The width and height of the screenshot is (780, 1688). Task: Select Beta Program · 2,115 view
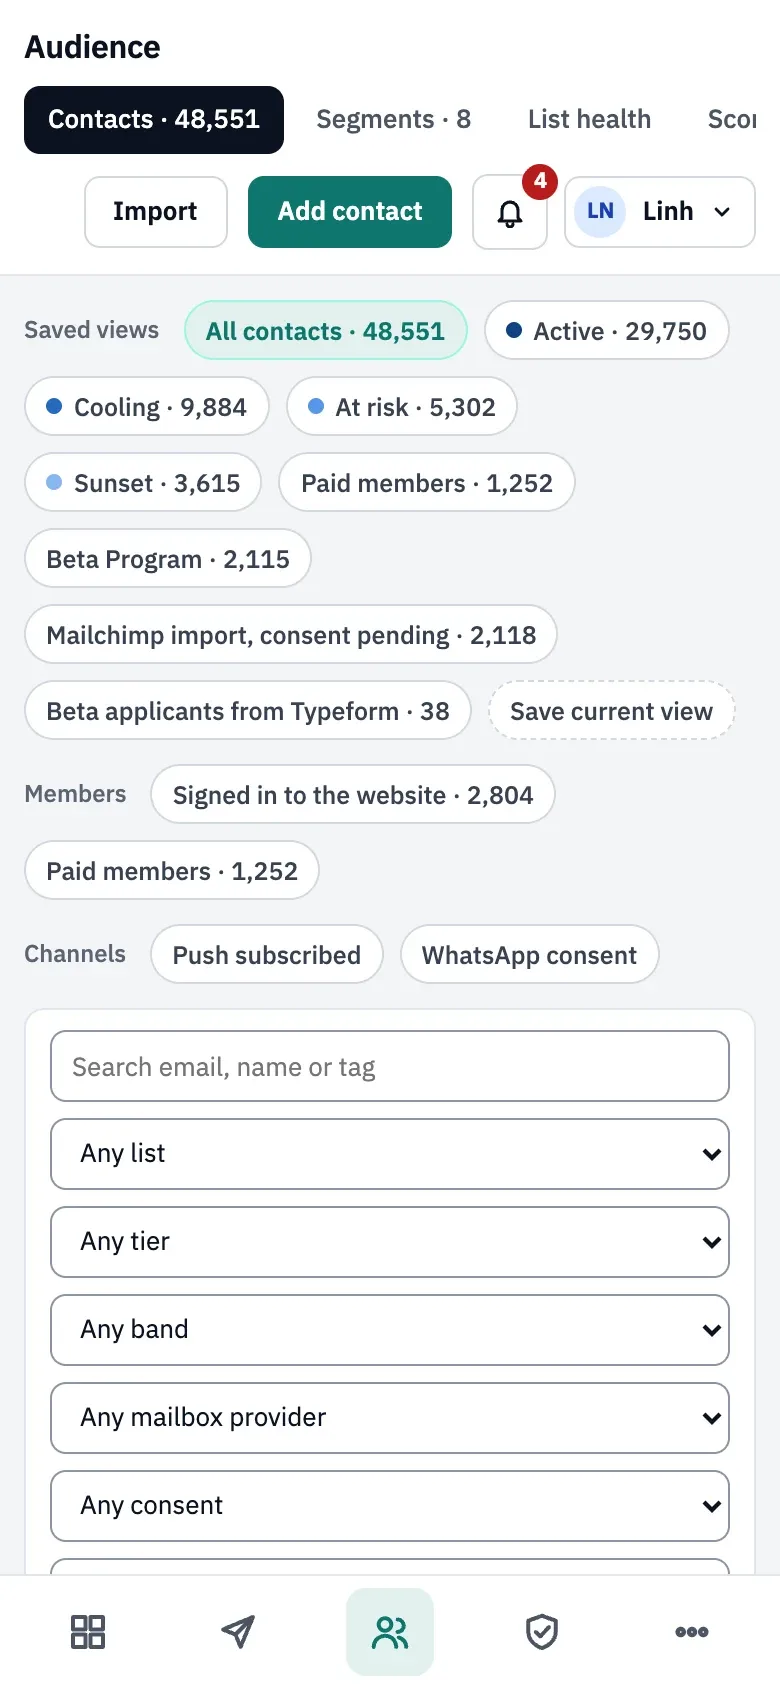168,559
